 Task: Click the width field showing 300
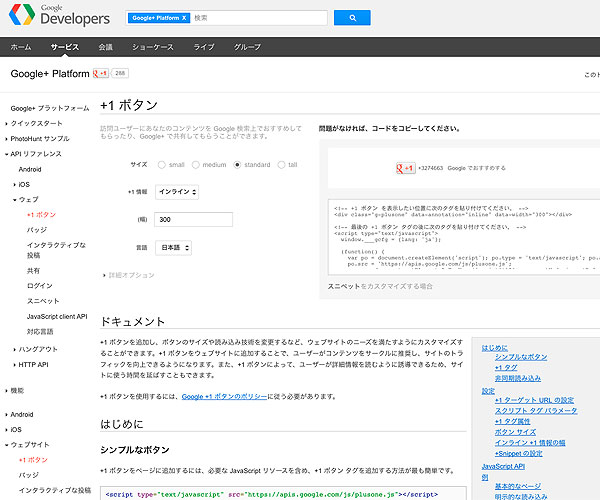(193, 220)
